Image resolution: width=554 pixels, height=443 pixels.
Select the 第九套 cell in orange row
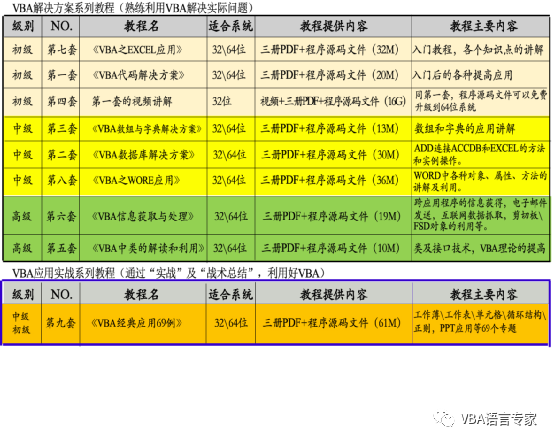coord(60,323)
